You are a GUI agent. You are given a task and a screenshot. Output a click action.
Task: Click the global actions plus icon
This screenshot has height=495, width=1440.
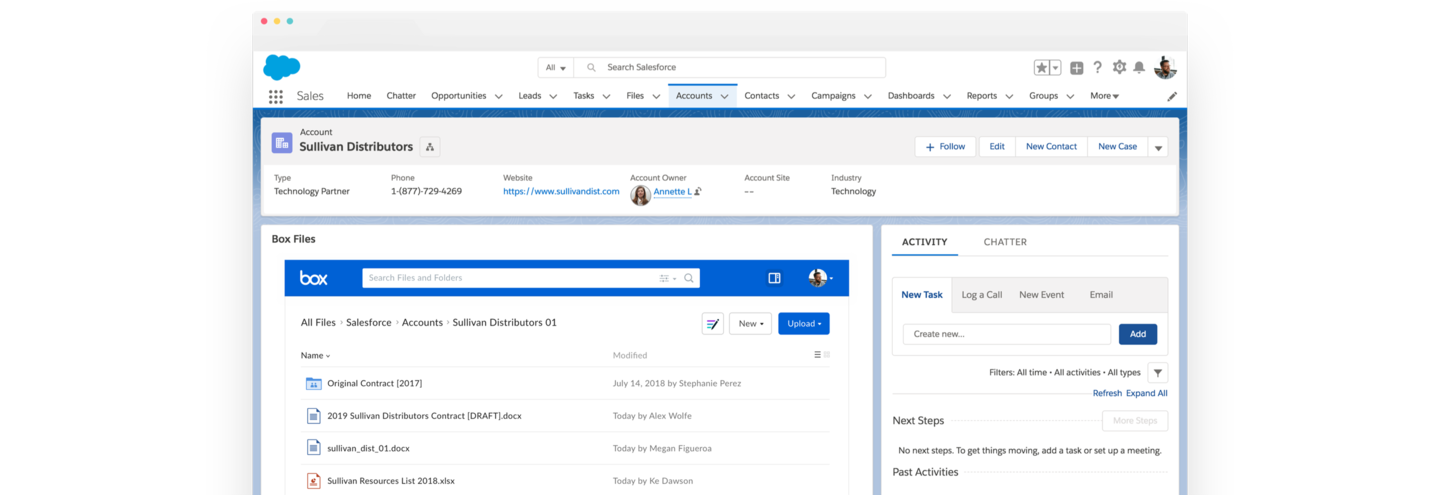[1076, 68]
